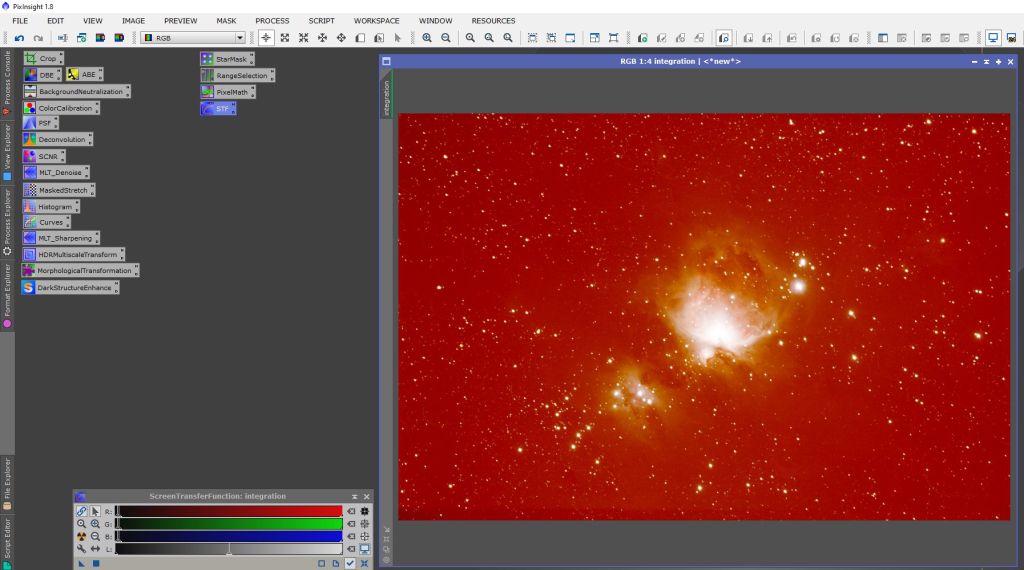Click the STF apply blue square button
Viewport: 1024px width, 570px height.
(x=96, y=563)
